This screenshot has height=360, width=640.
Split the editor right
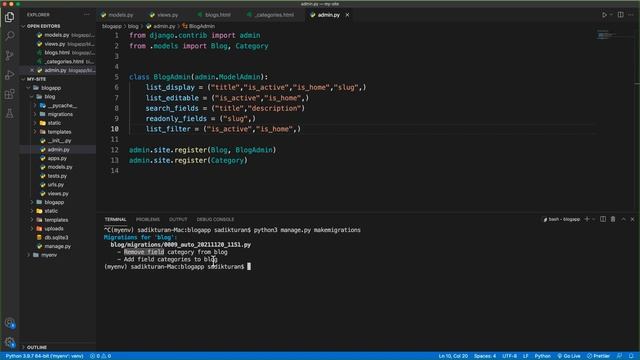click(x=620, y=15)
